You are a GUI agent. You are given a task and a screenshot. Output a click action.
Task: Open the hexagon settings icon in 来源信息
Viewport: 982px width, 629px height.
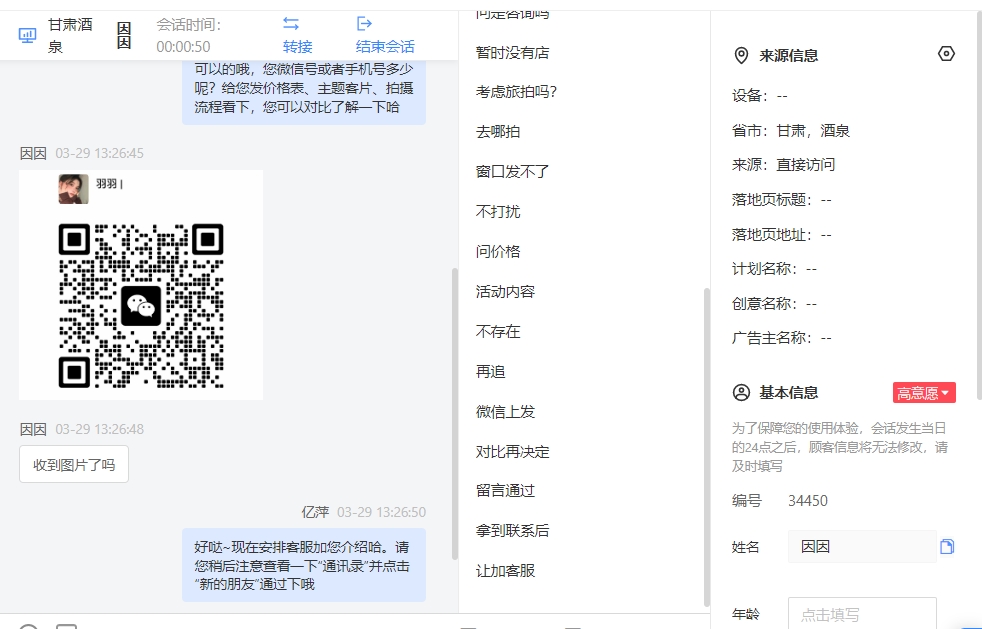[x=946, y=54]
